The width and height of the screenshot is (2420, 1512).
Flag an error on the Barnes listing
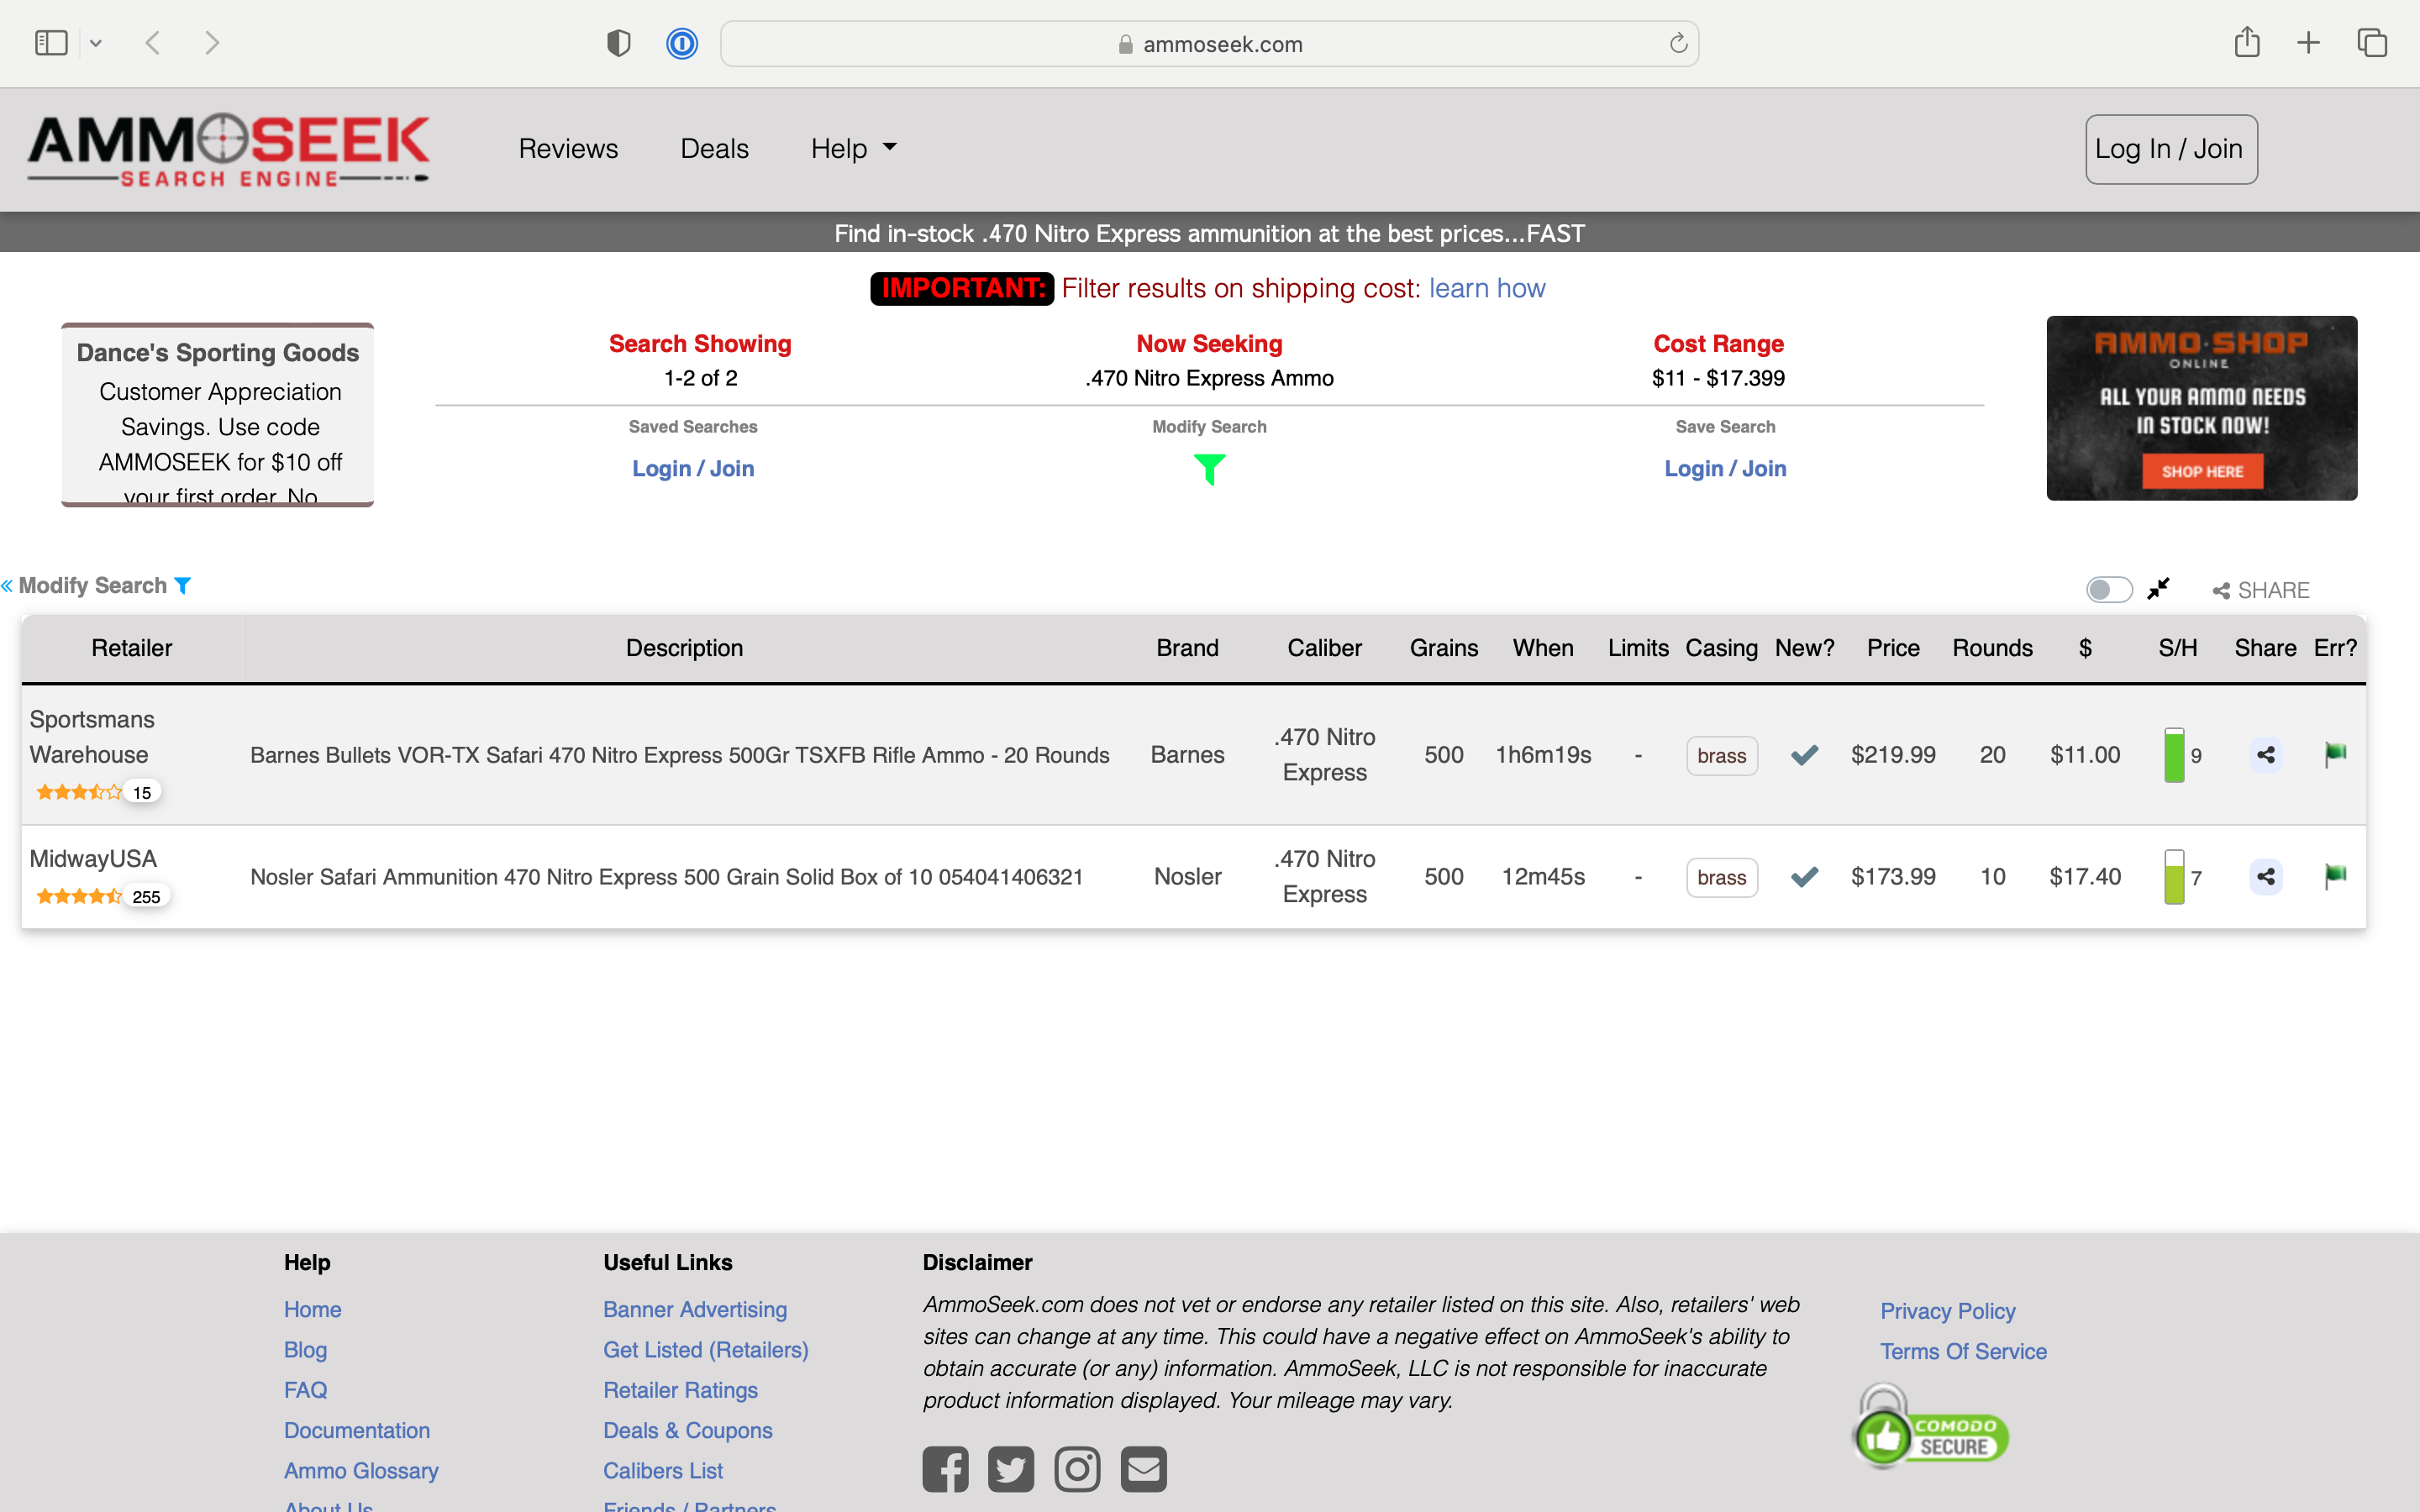tap(2335, 755)
